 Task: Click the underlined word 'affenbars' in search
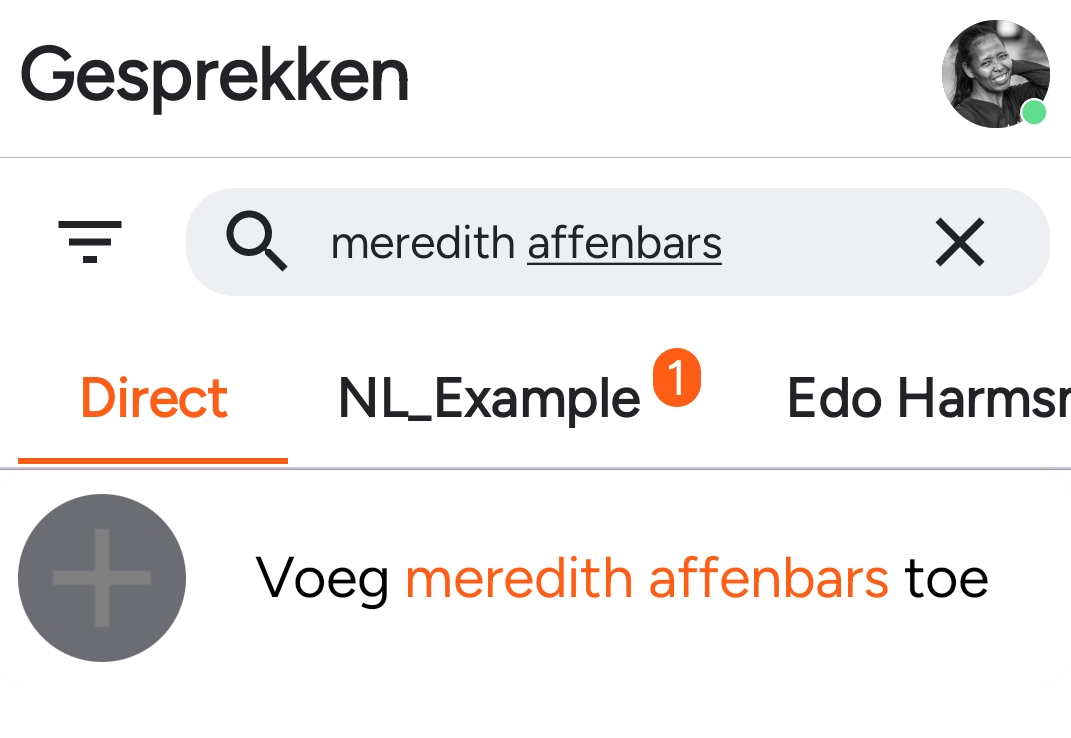point(623,242)
